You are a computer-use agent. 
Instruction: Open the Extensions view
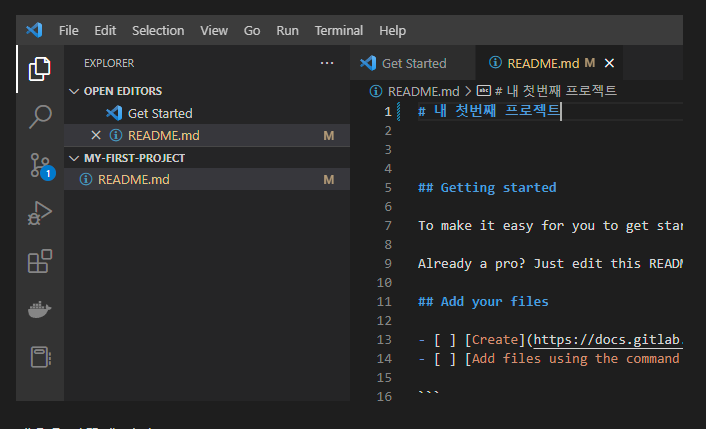point(40,261)
